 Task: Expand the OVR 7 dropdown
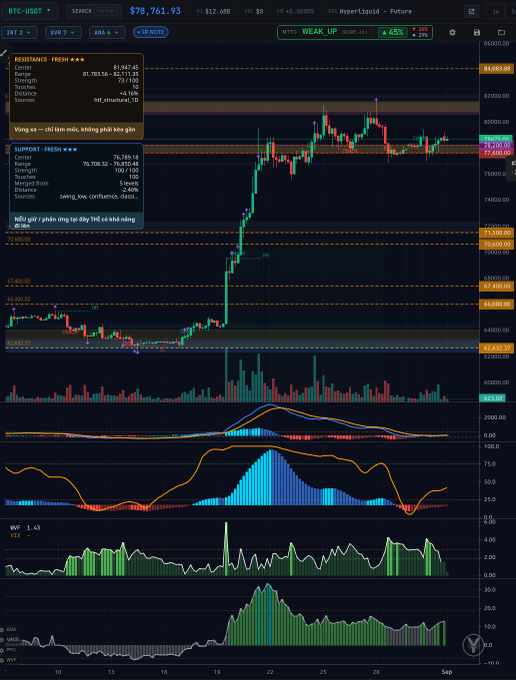click(x=63, y=33)
